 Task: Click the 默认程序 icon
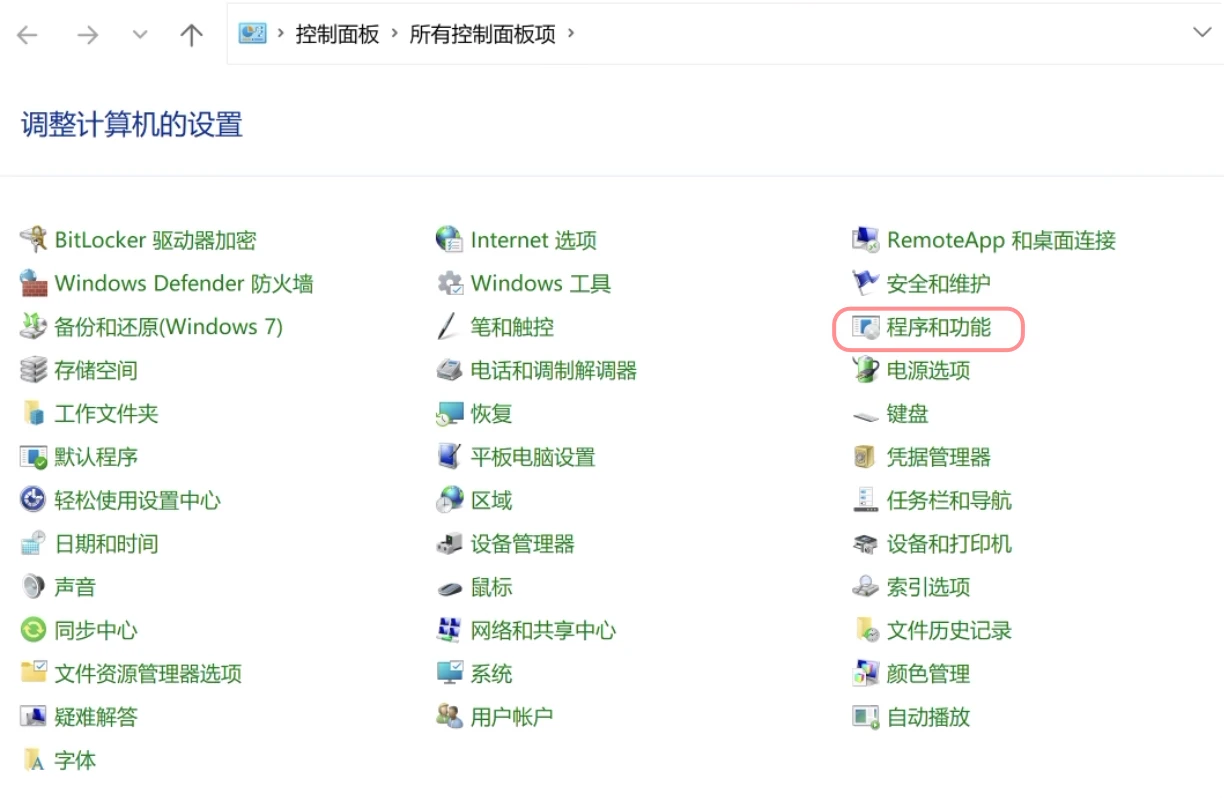34,457
